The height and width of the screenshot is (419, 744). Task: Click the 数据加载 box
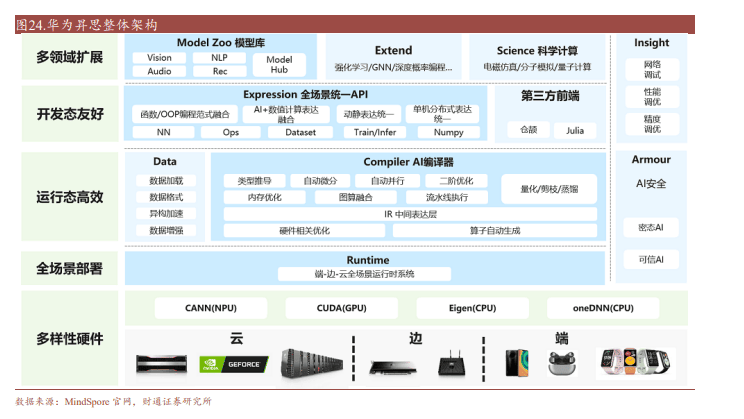pyautogui.click(x=166, y=181)
